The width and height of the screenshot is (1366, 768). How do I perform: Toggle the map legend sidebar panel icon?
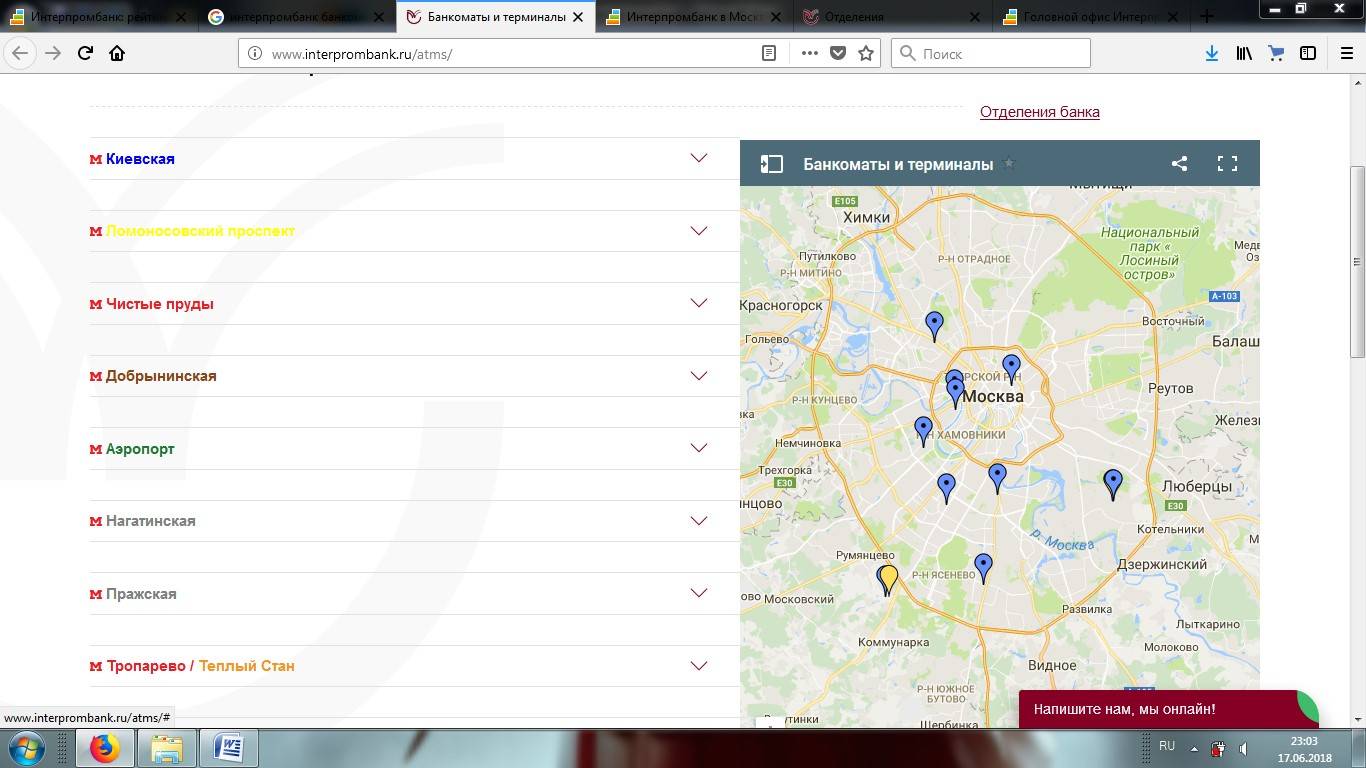coord(771,164)
